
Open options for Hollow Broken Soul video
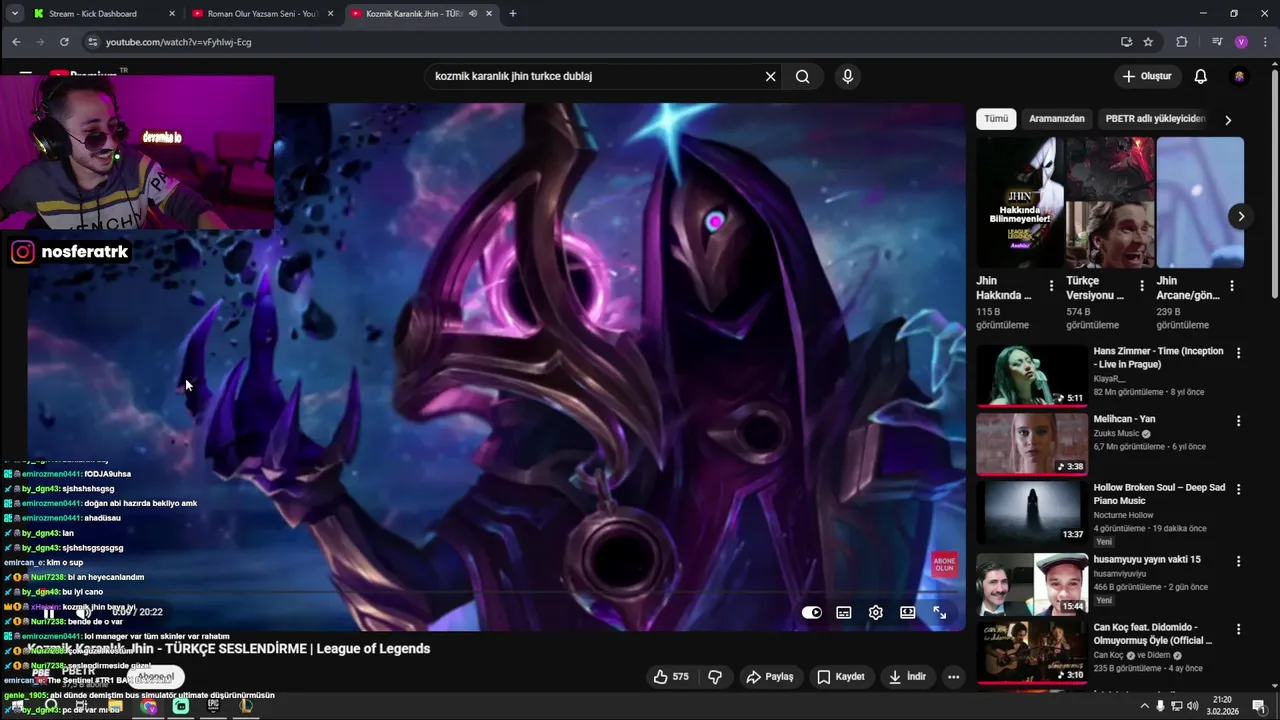pyautogui.click(x=1238, y=489)
